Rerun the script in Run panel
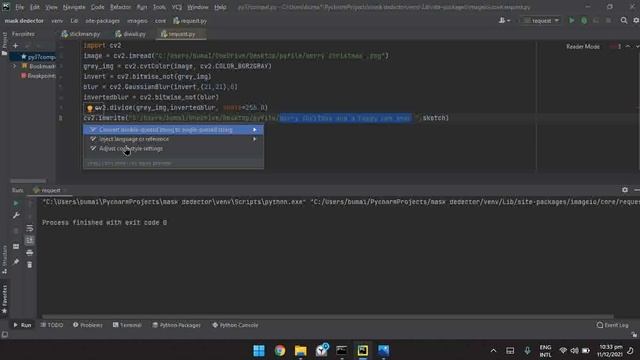Viewport: 640px width, 360px height. tap(16, 203)
